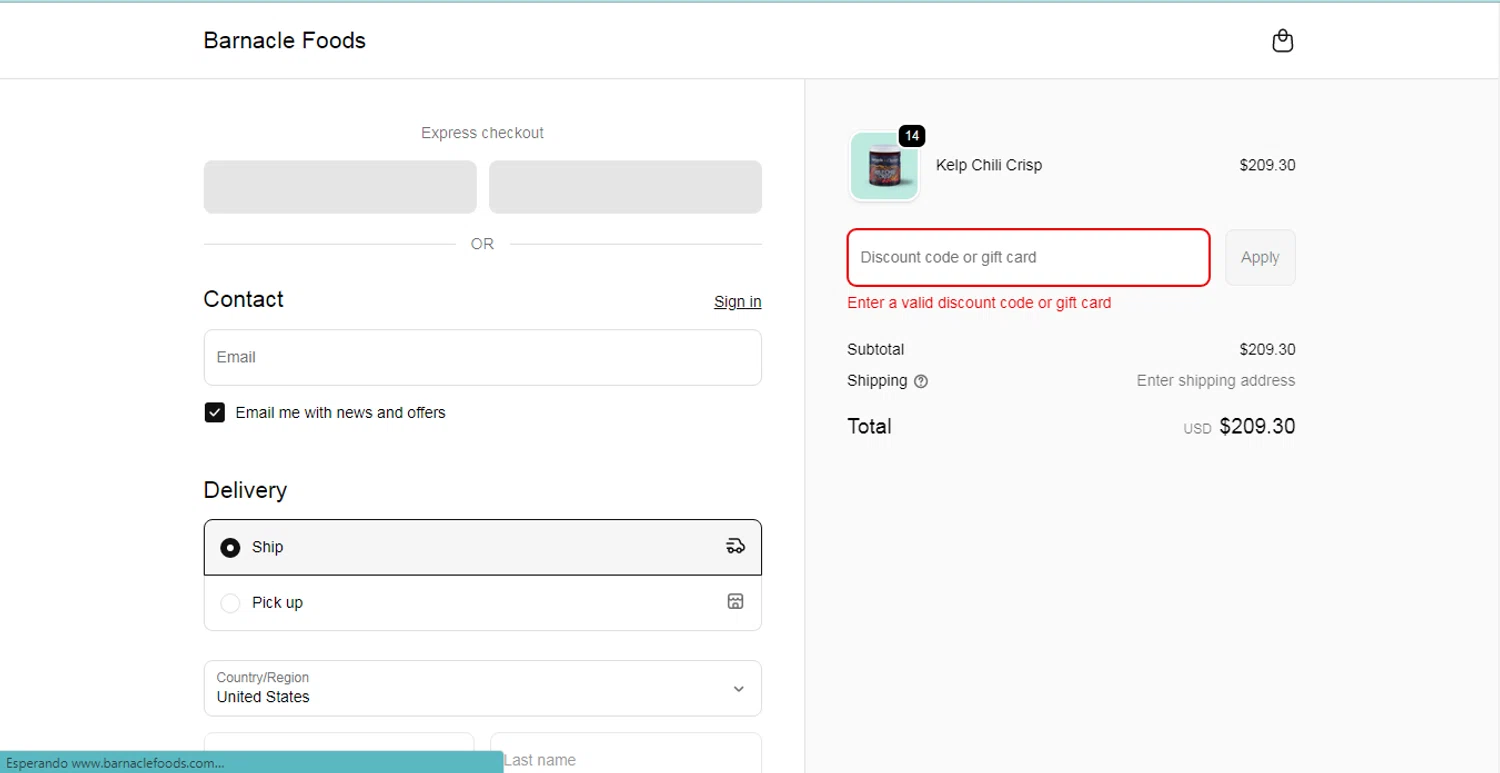The width and height of the screenshot is (1500, 773).
Task: Click the Kelp Chili Crisp product thumbnail
Action: click(x=884, y=166)
